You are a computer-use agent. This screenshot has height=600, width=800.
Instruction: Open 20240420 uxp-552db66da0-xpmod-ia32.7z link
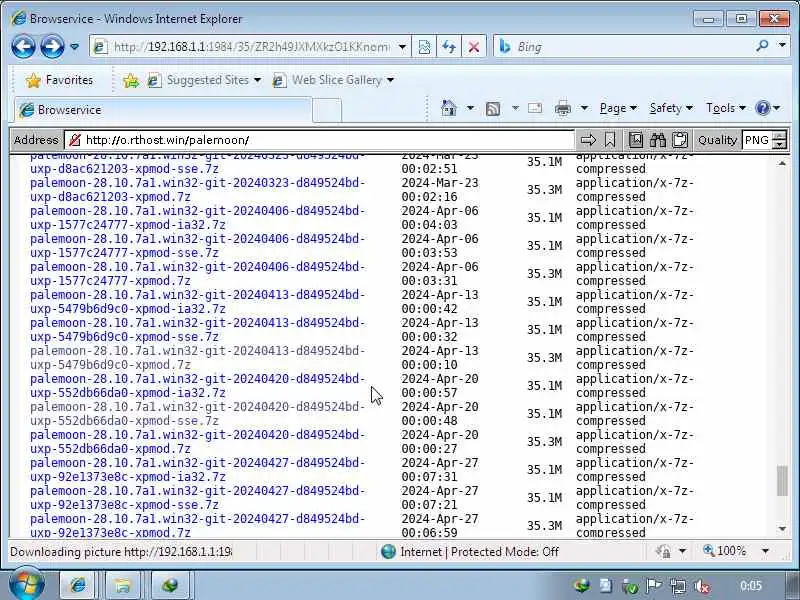click(x=198, y=386)
